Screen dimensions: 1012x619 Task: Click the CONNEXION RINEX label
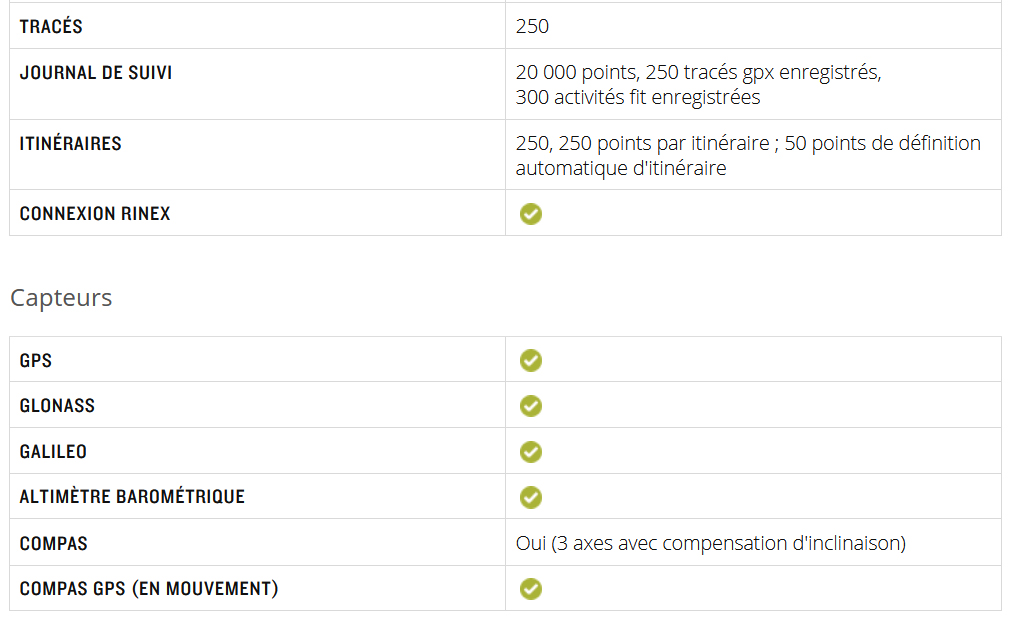click(95, 214)
